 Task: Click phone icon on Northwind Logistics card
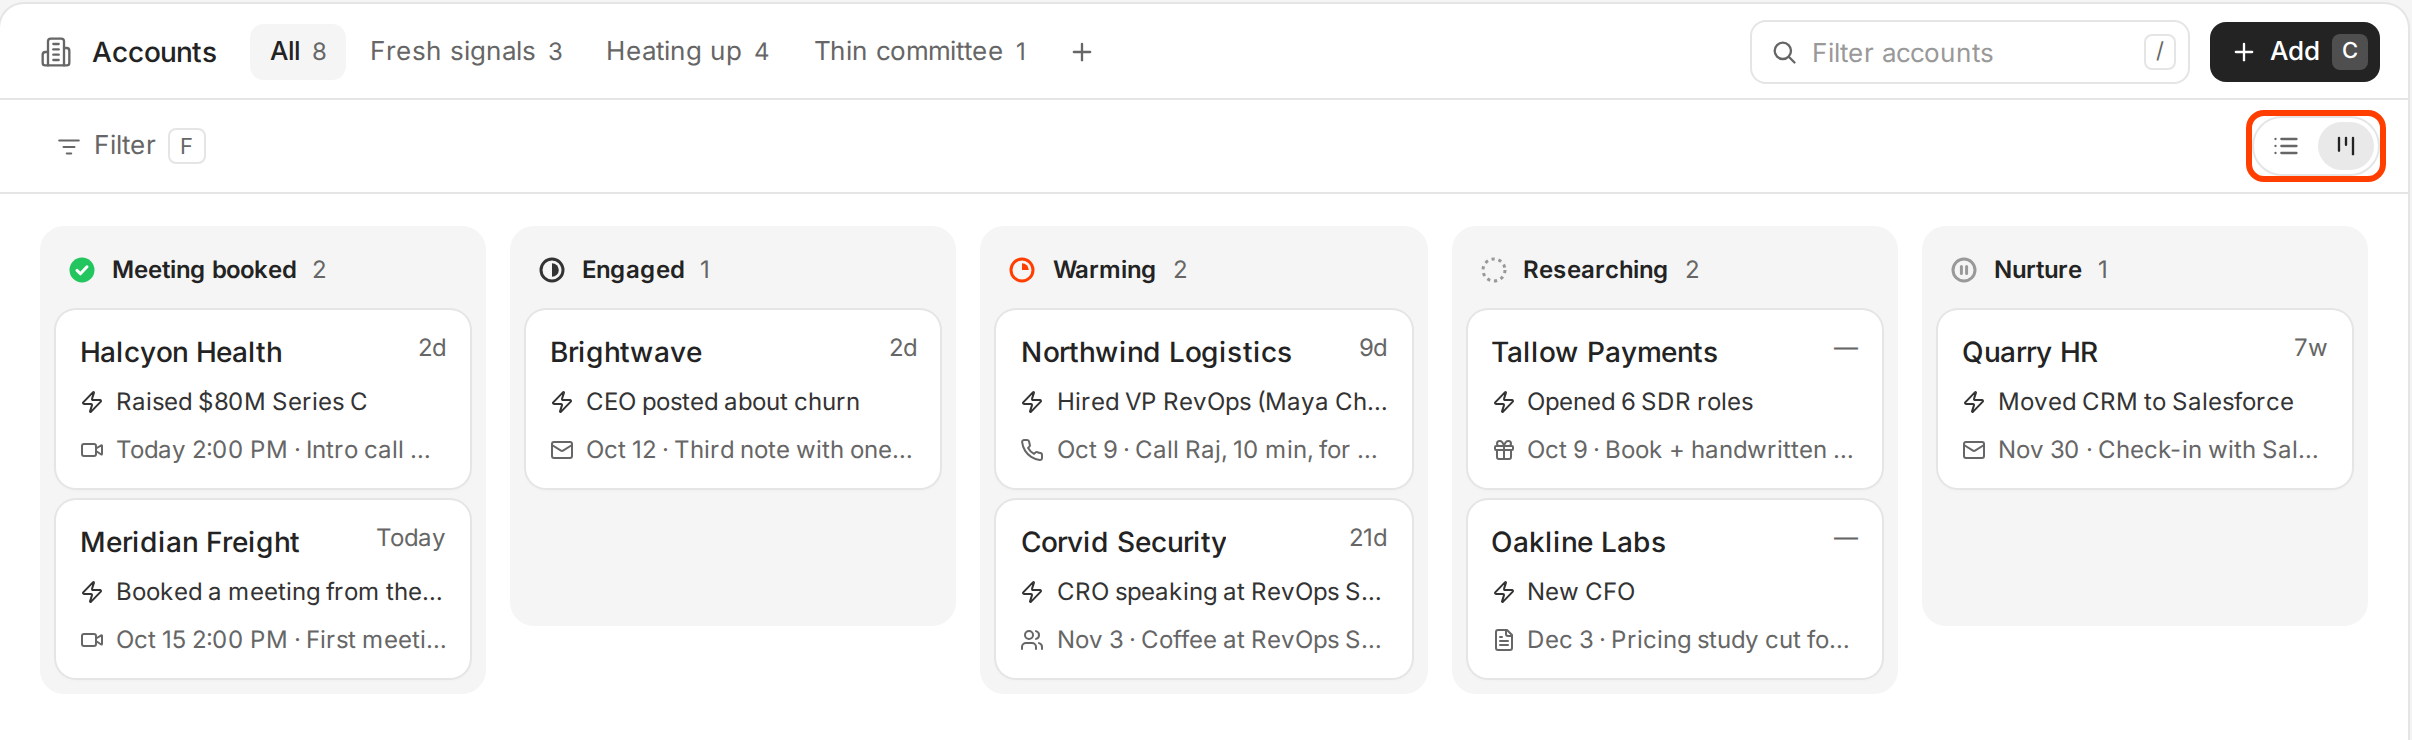click(x=1032, y=450)
